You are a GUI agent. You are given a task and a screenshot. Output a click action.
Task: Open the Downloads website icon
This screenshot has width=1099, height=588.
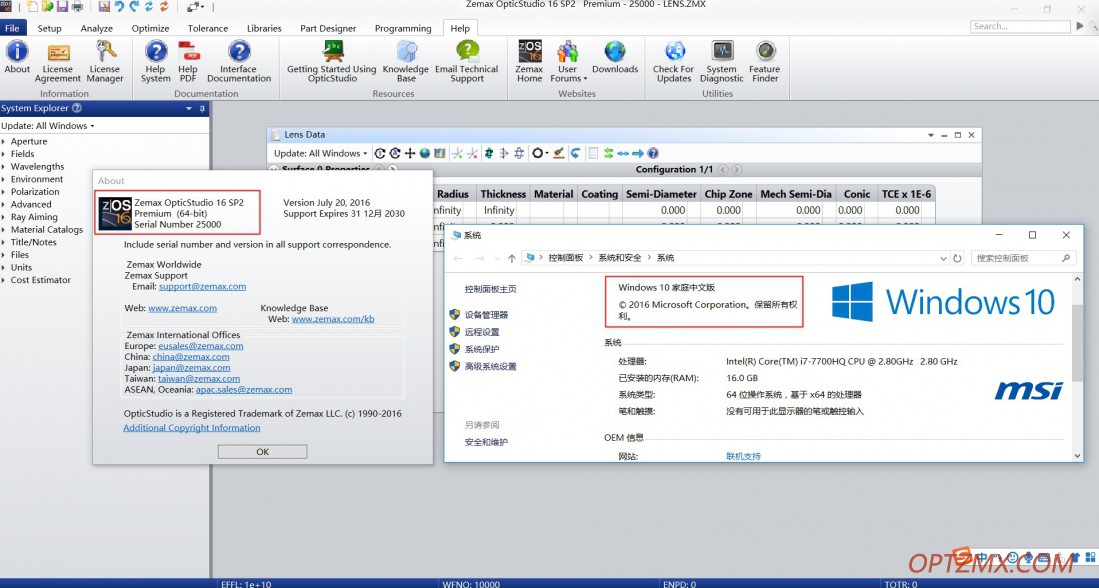click(615, 57)
